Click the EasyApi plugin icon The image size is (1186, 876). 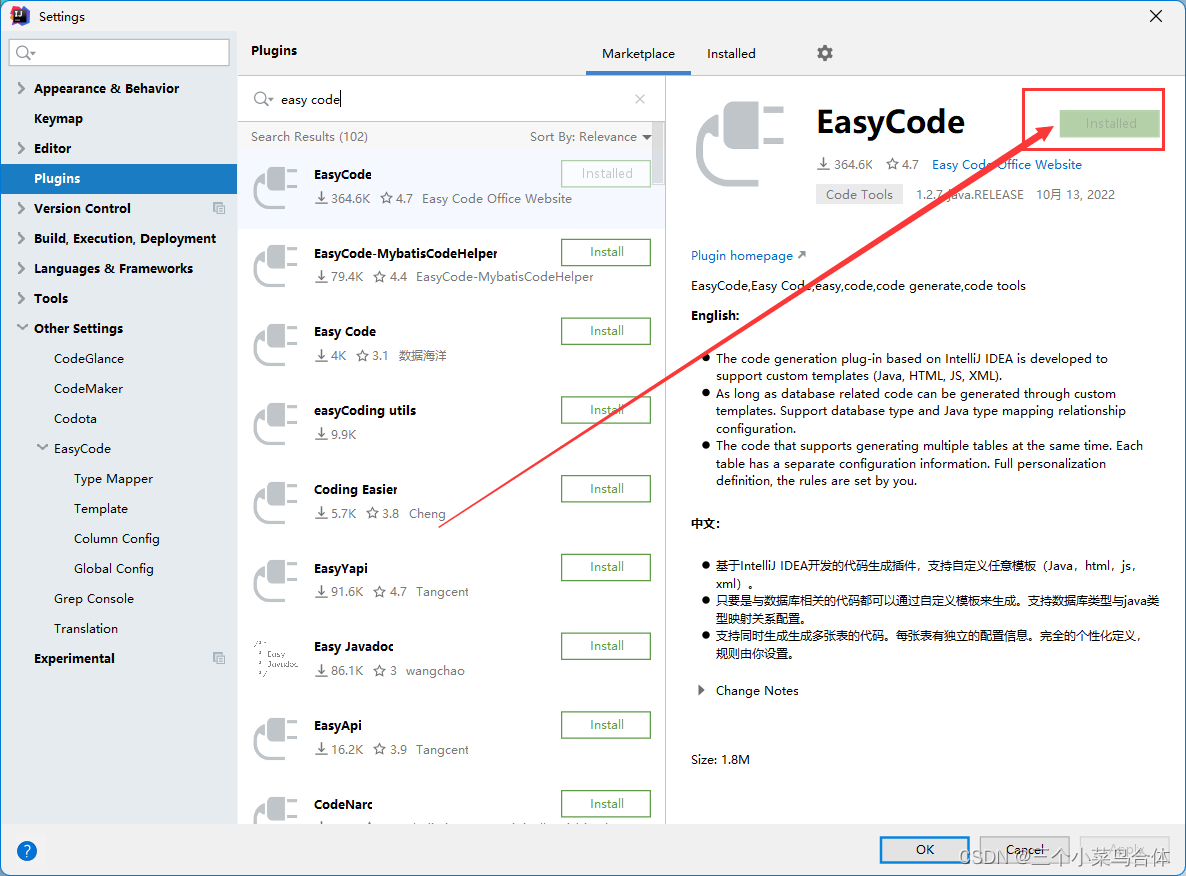(276, 738)
